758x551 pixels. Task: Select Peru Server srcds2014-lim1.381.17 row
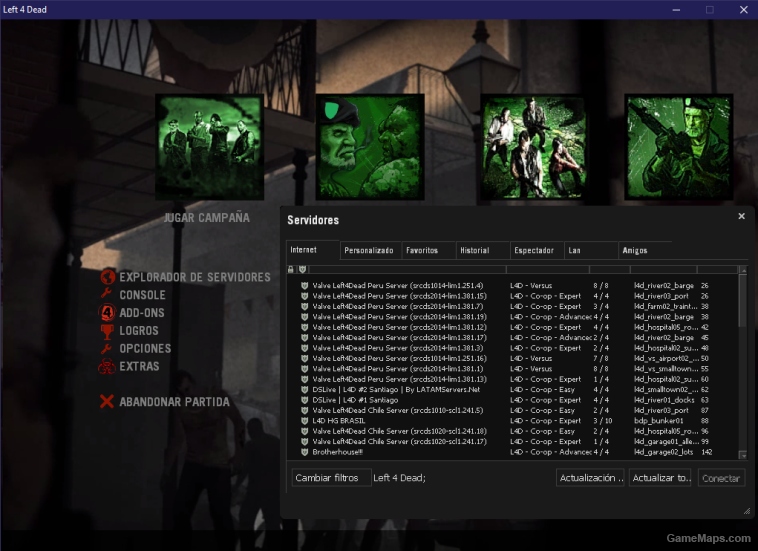512,337
